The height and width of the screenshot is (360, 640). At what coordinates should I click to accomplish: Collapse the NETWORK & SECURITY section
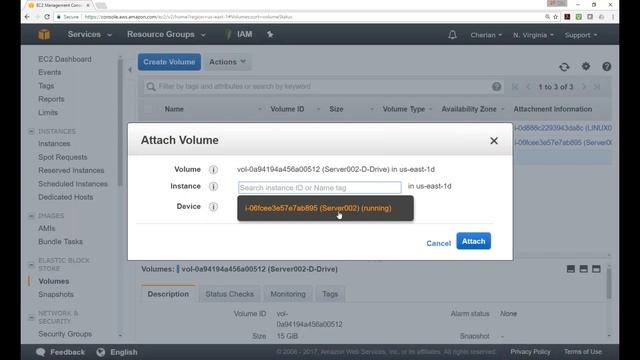click(x=31, y=317)
